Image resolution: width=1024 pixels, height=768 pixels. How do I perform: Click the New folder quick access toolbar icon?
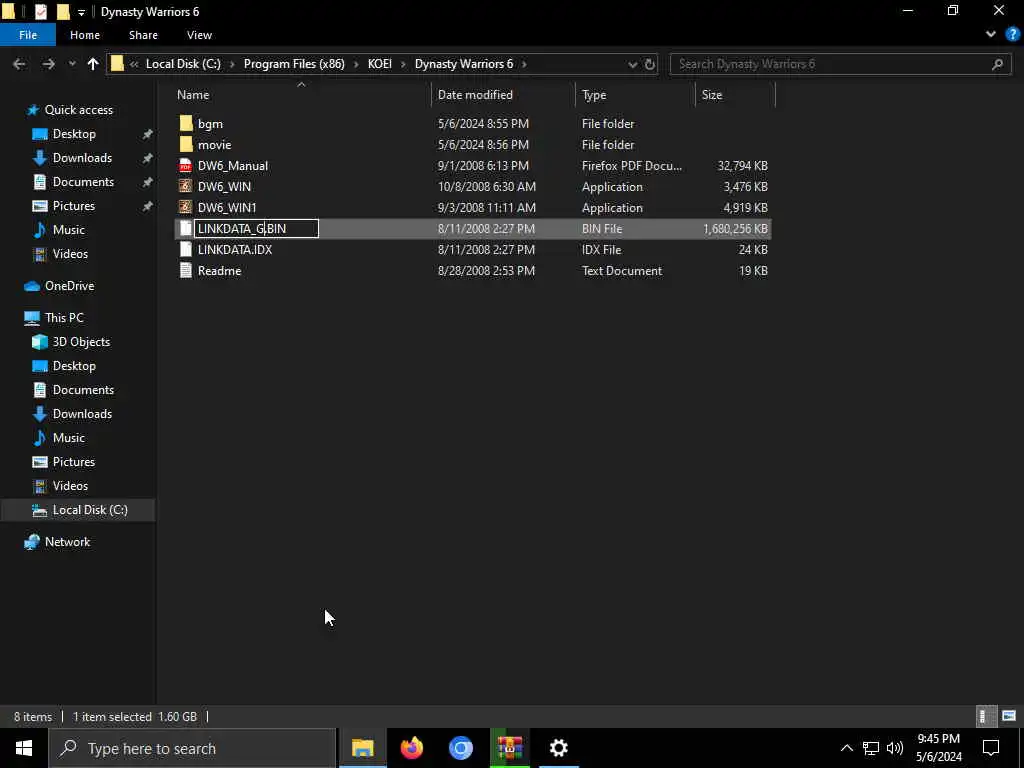click(x=63, y=12)
